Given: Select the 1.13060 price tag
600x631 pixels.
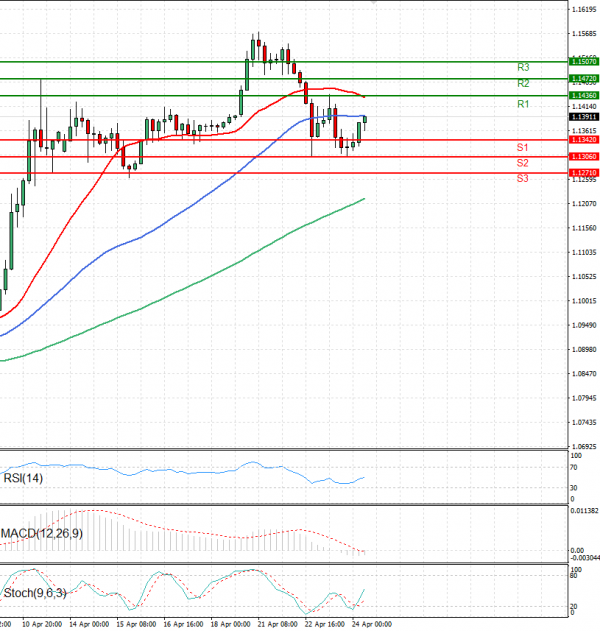Looking at the screenshot, I should click(x=584, y=157).
